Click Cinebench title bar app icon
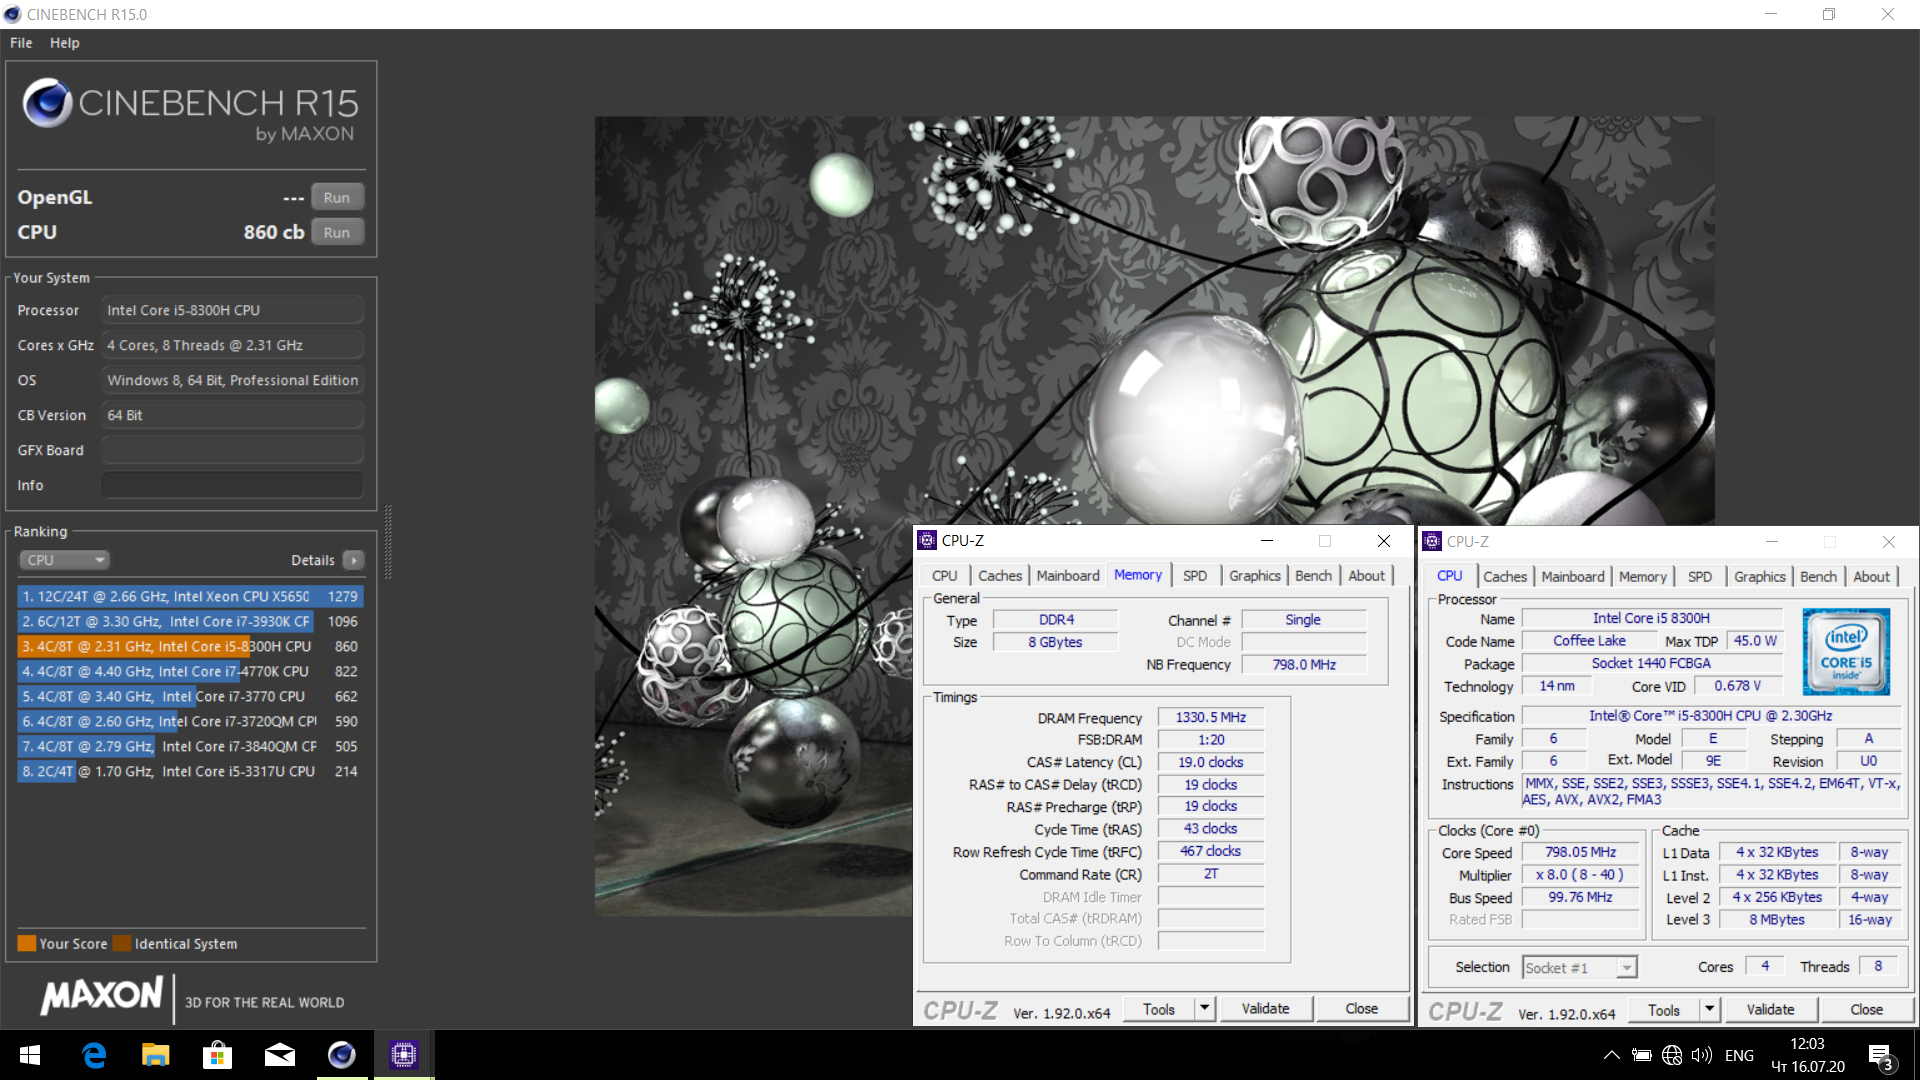This screenshot has width=1920, height=1080. point(12,14)
